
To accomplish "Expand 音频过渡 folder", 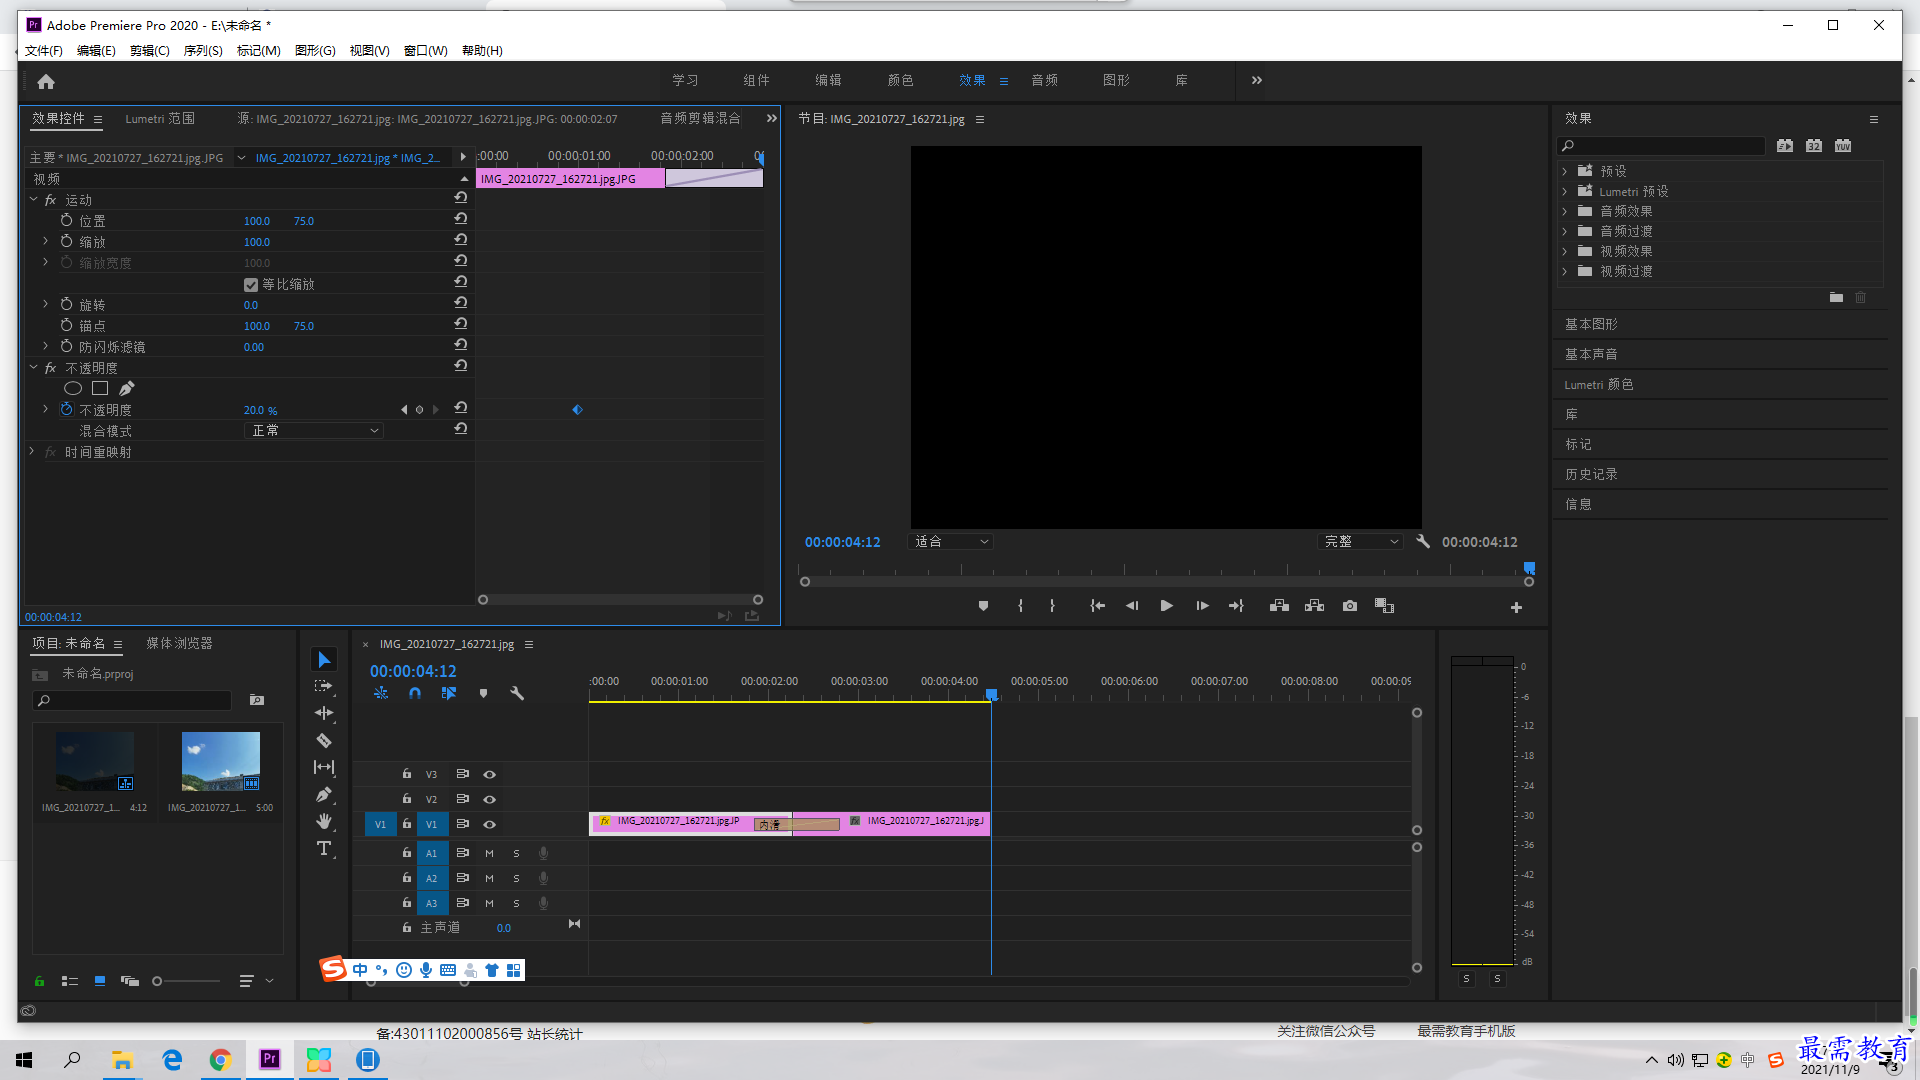I will click(1565, 231).
